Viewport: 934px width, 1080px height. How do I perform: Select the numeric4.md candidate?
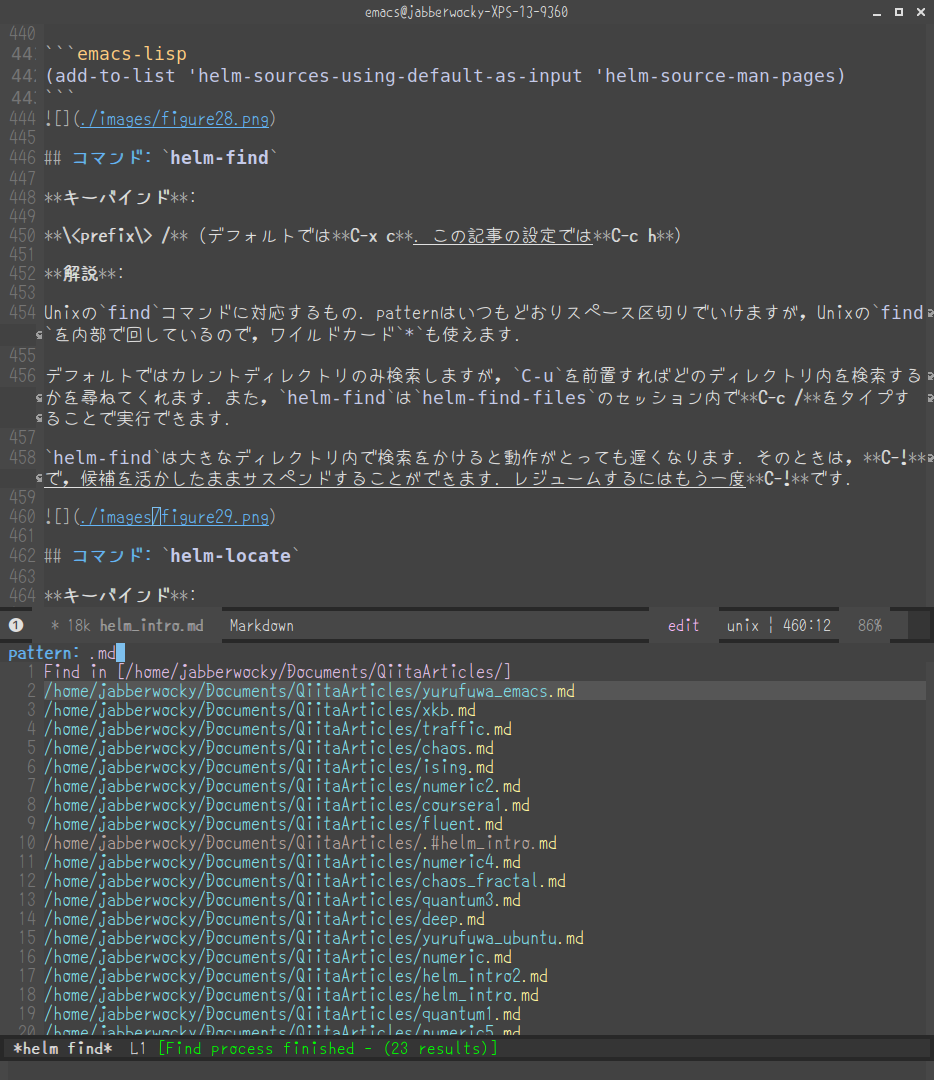pos(282,862)
